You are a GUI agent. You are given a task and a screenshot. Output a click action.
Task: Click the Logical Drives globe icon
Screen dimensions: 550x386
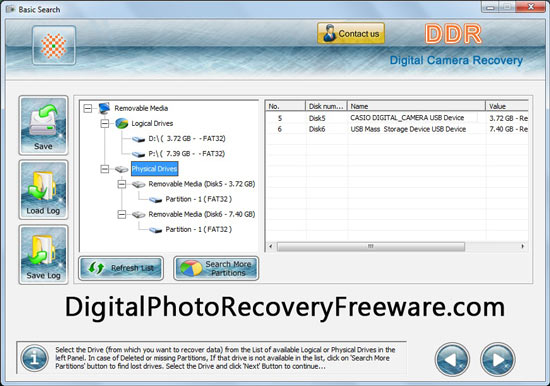click(x=121, y=123)
